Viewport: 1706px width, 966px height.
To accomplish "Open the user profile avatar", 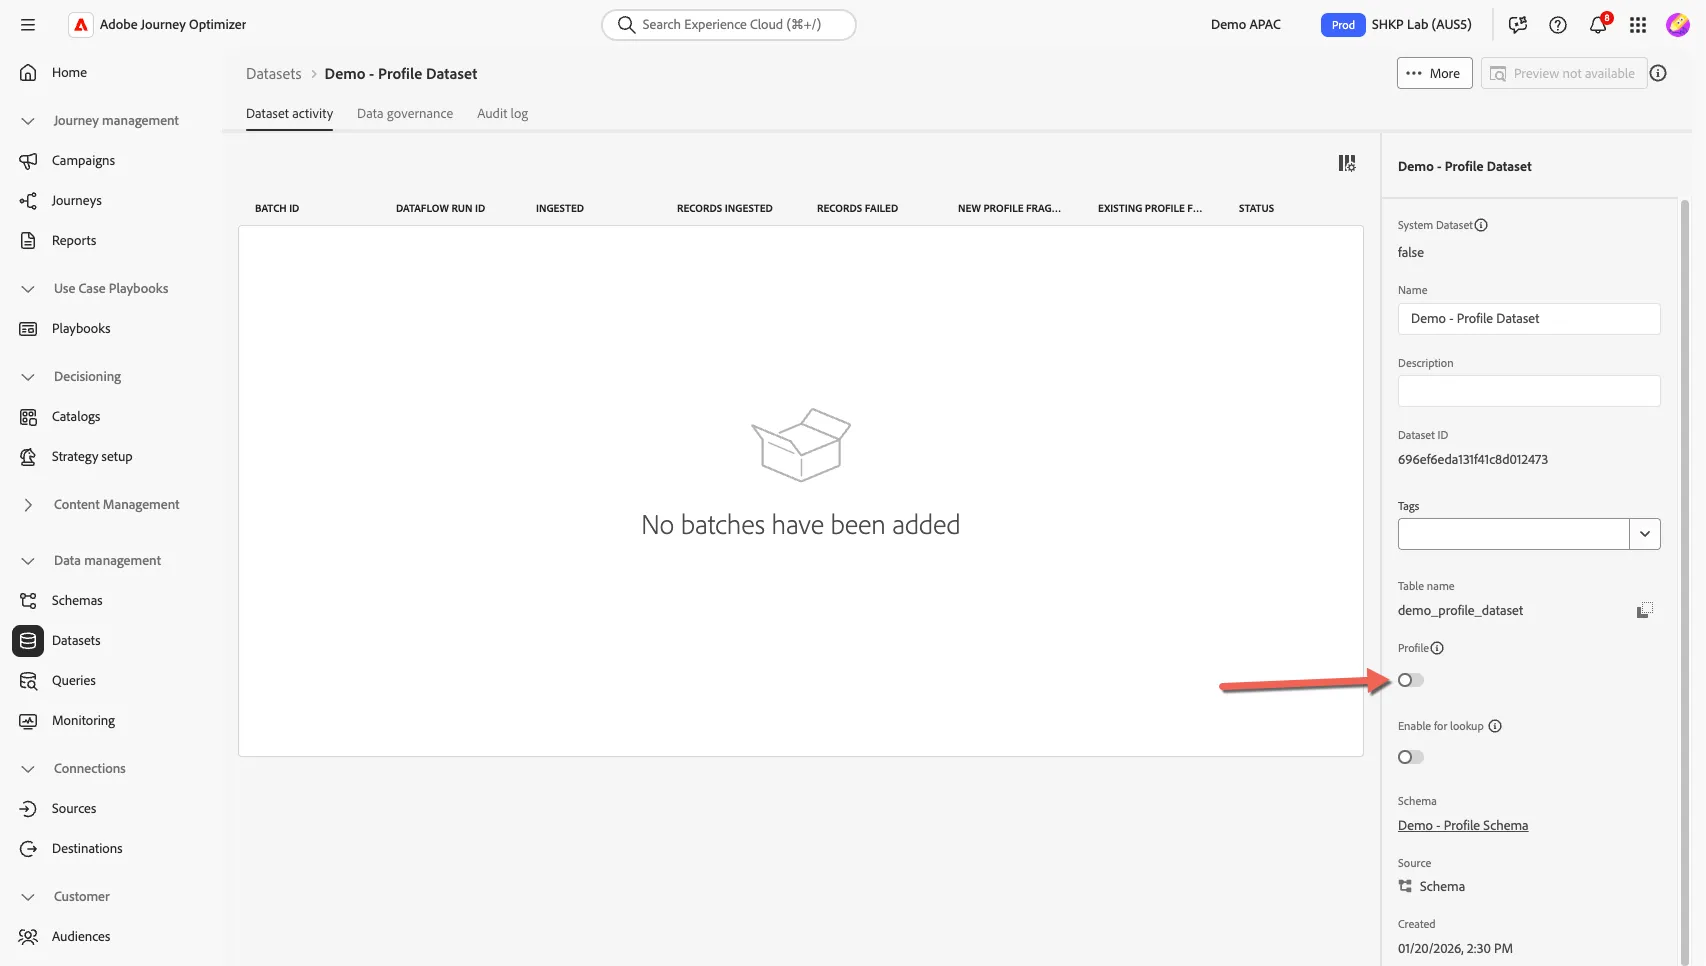I will point(1678,25).
